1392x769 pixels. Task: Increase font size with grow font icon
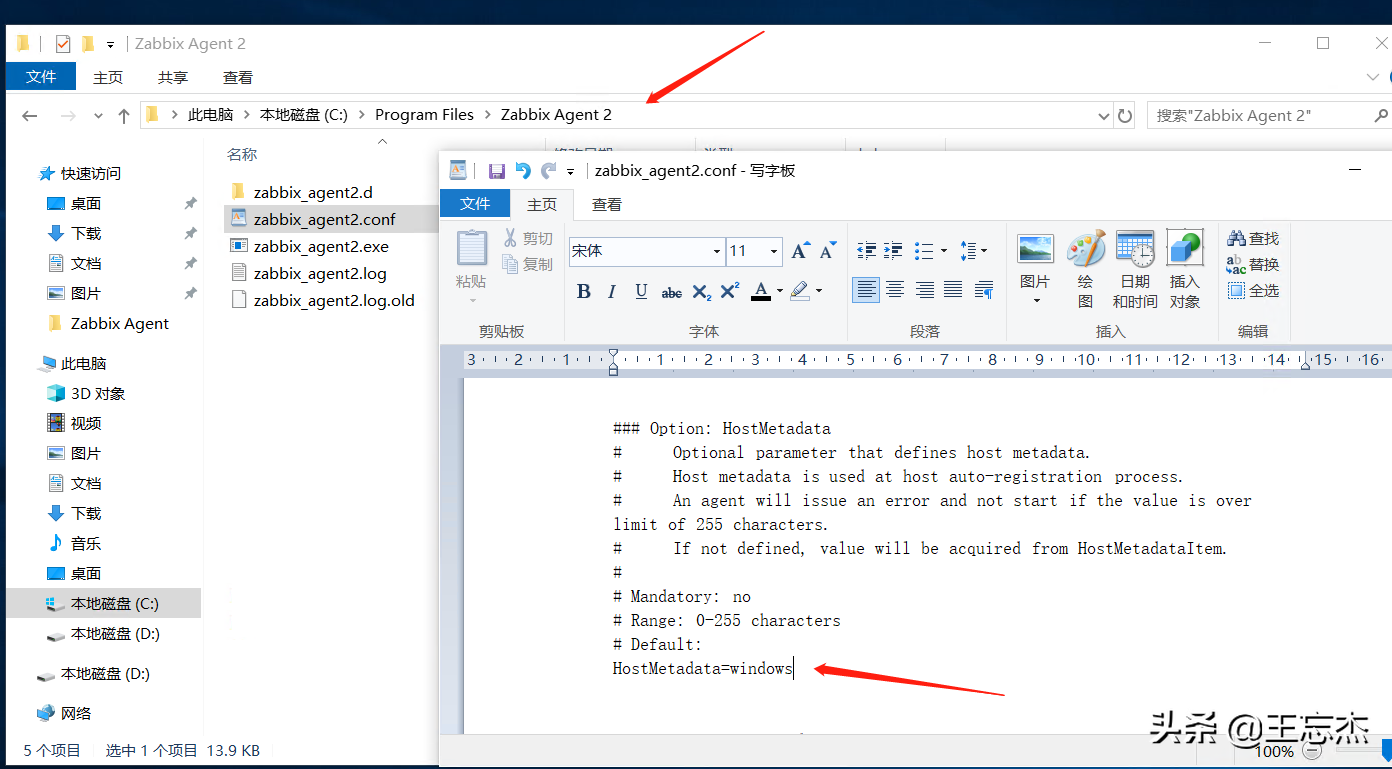(x=799, y=251)
